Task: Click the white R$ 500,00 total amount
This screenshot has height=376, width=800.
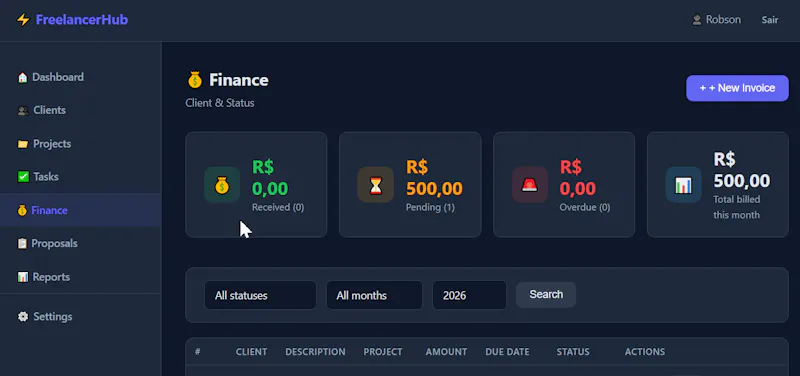Action: tap(742, 170)
